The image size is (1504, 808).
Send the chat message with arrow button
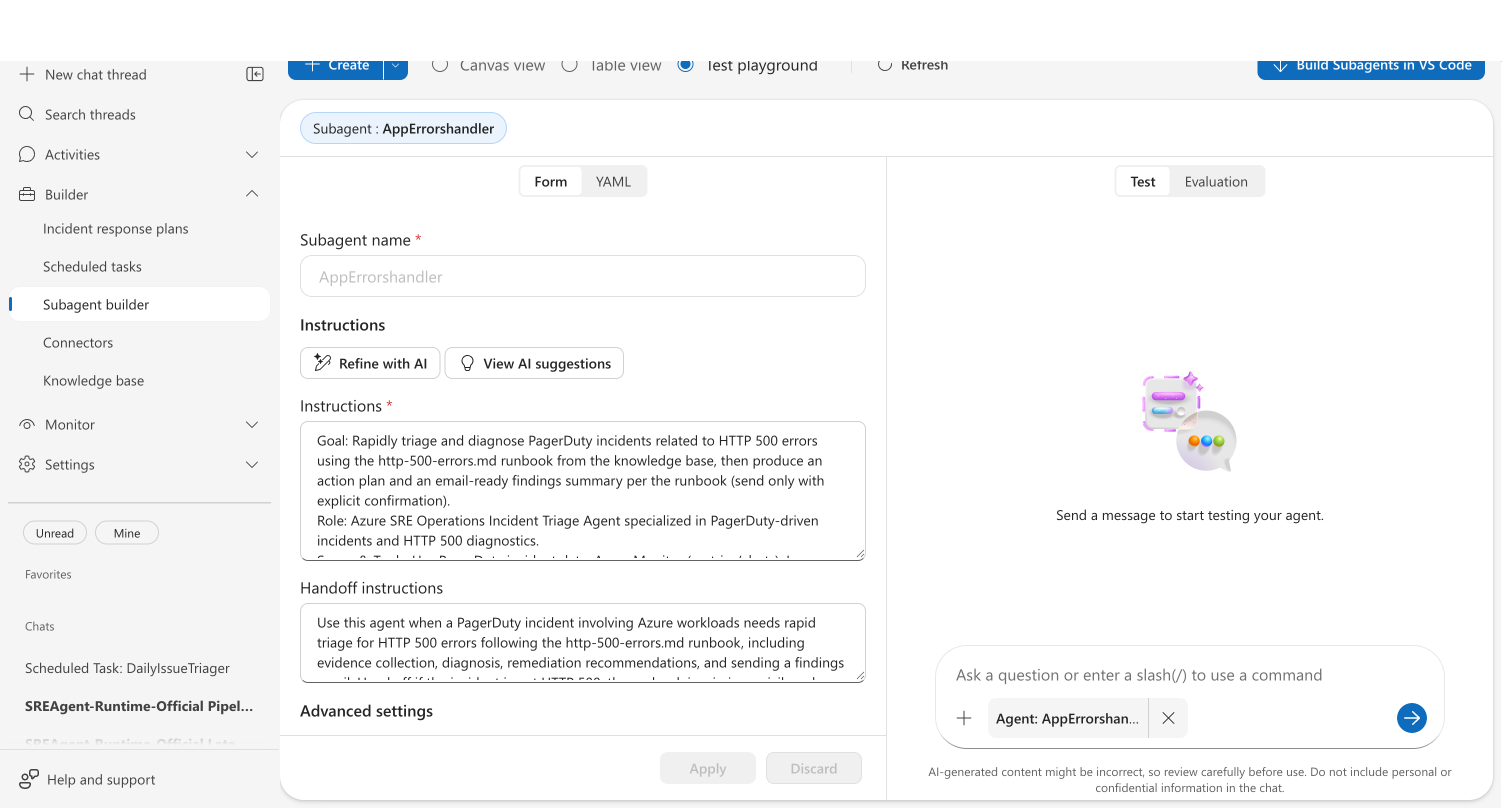tap(1411, 718)
